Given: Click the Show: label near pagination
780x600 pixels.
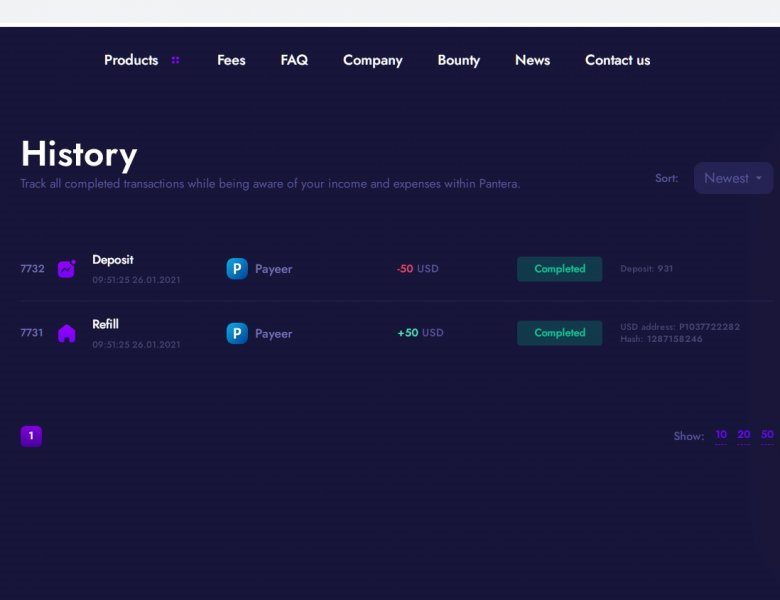Looking at the screenshot, I should tap(689, 436).
